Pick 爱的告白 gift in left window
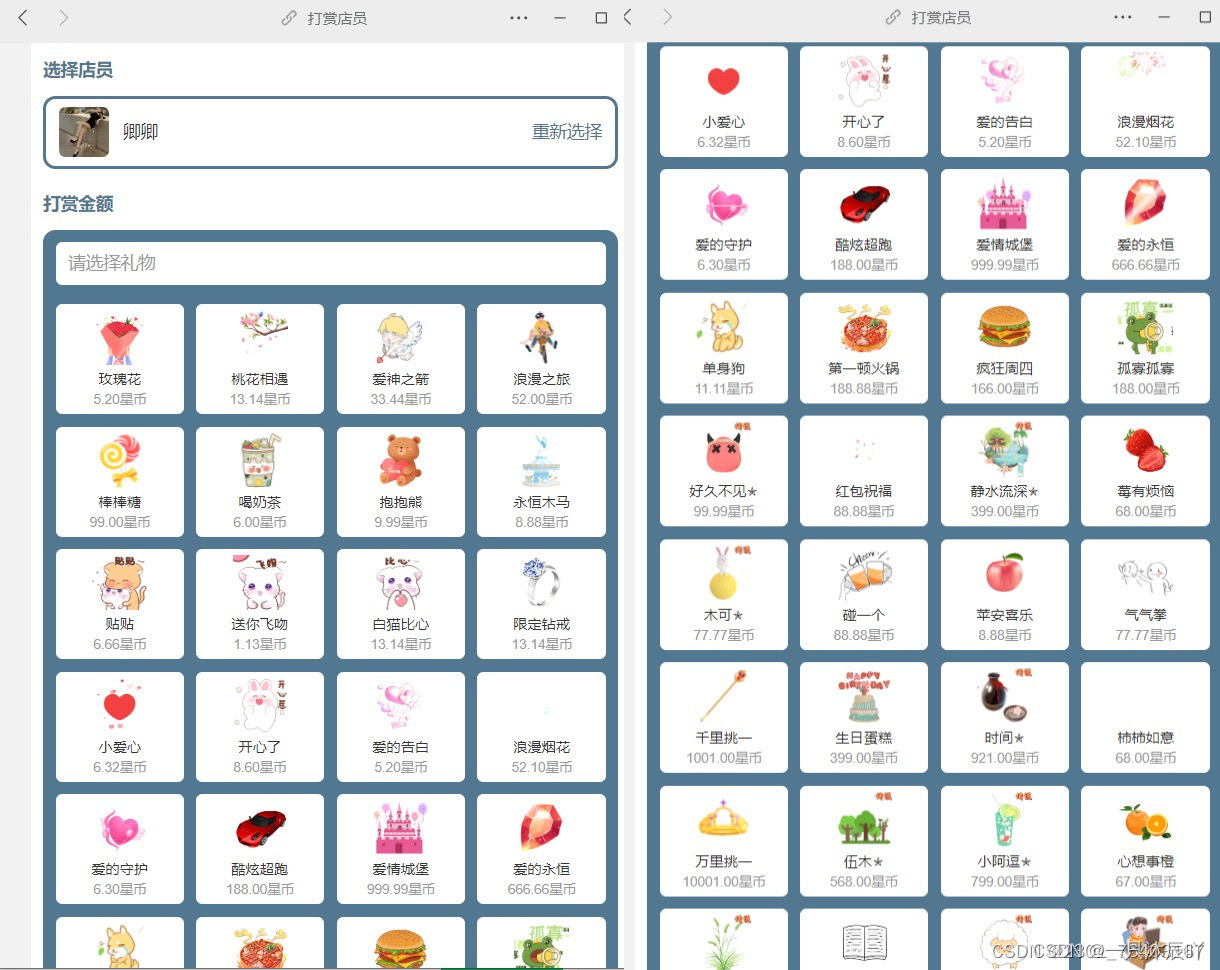The image size is (1220, 970). 401,727
